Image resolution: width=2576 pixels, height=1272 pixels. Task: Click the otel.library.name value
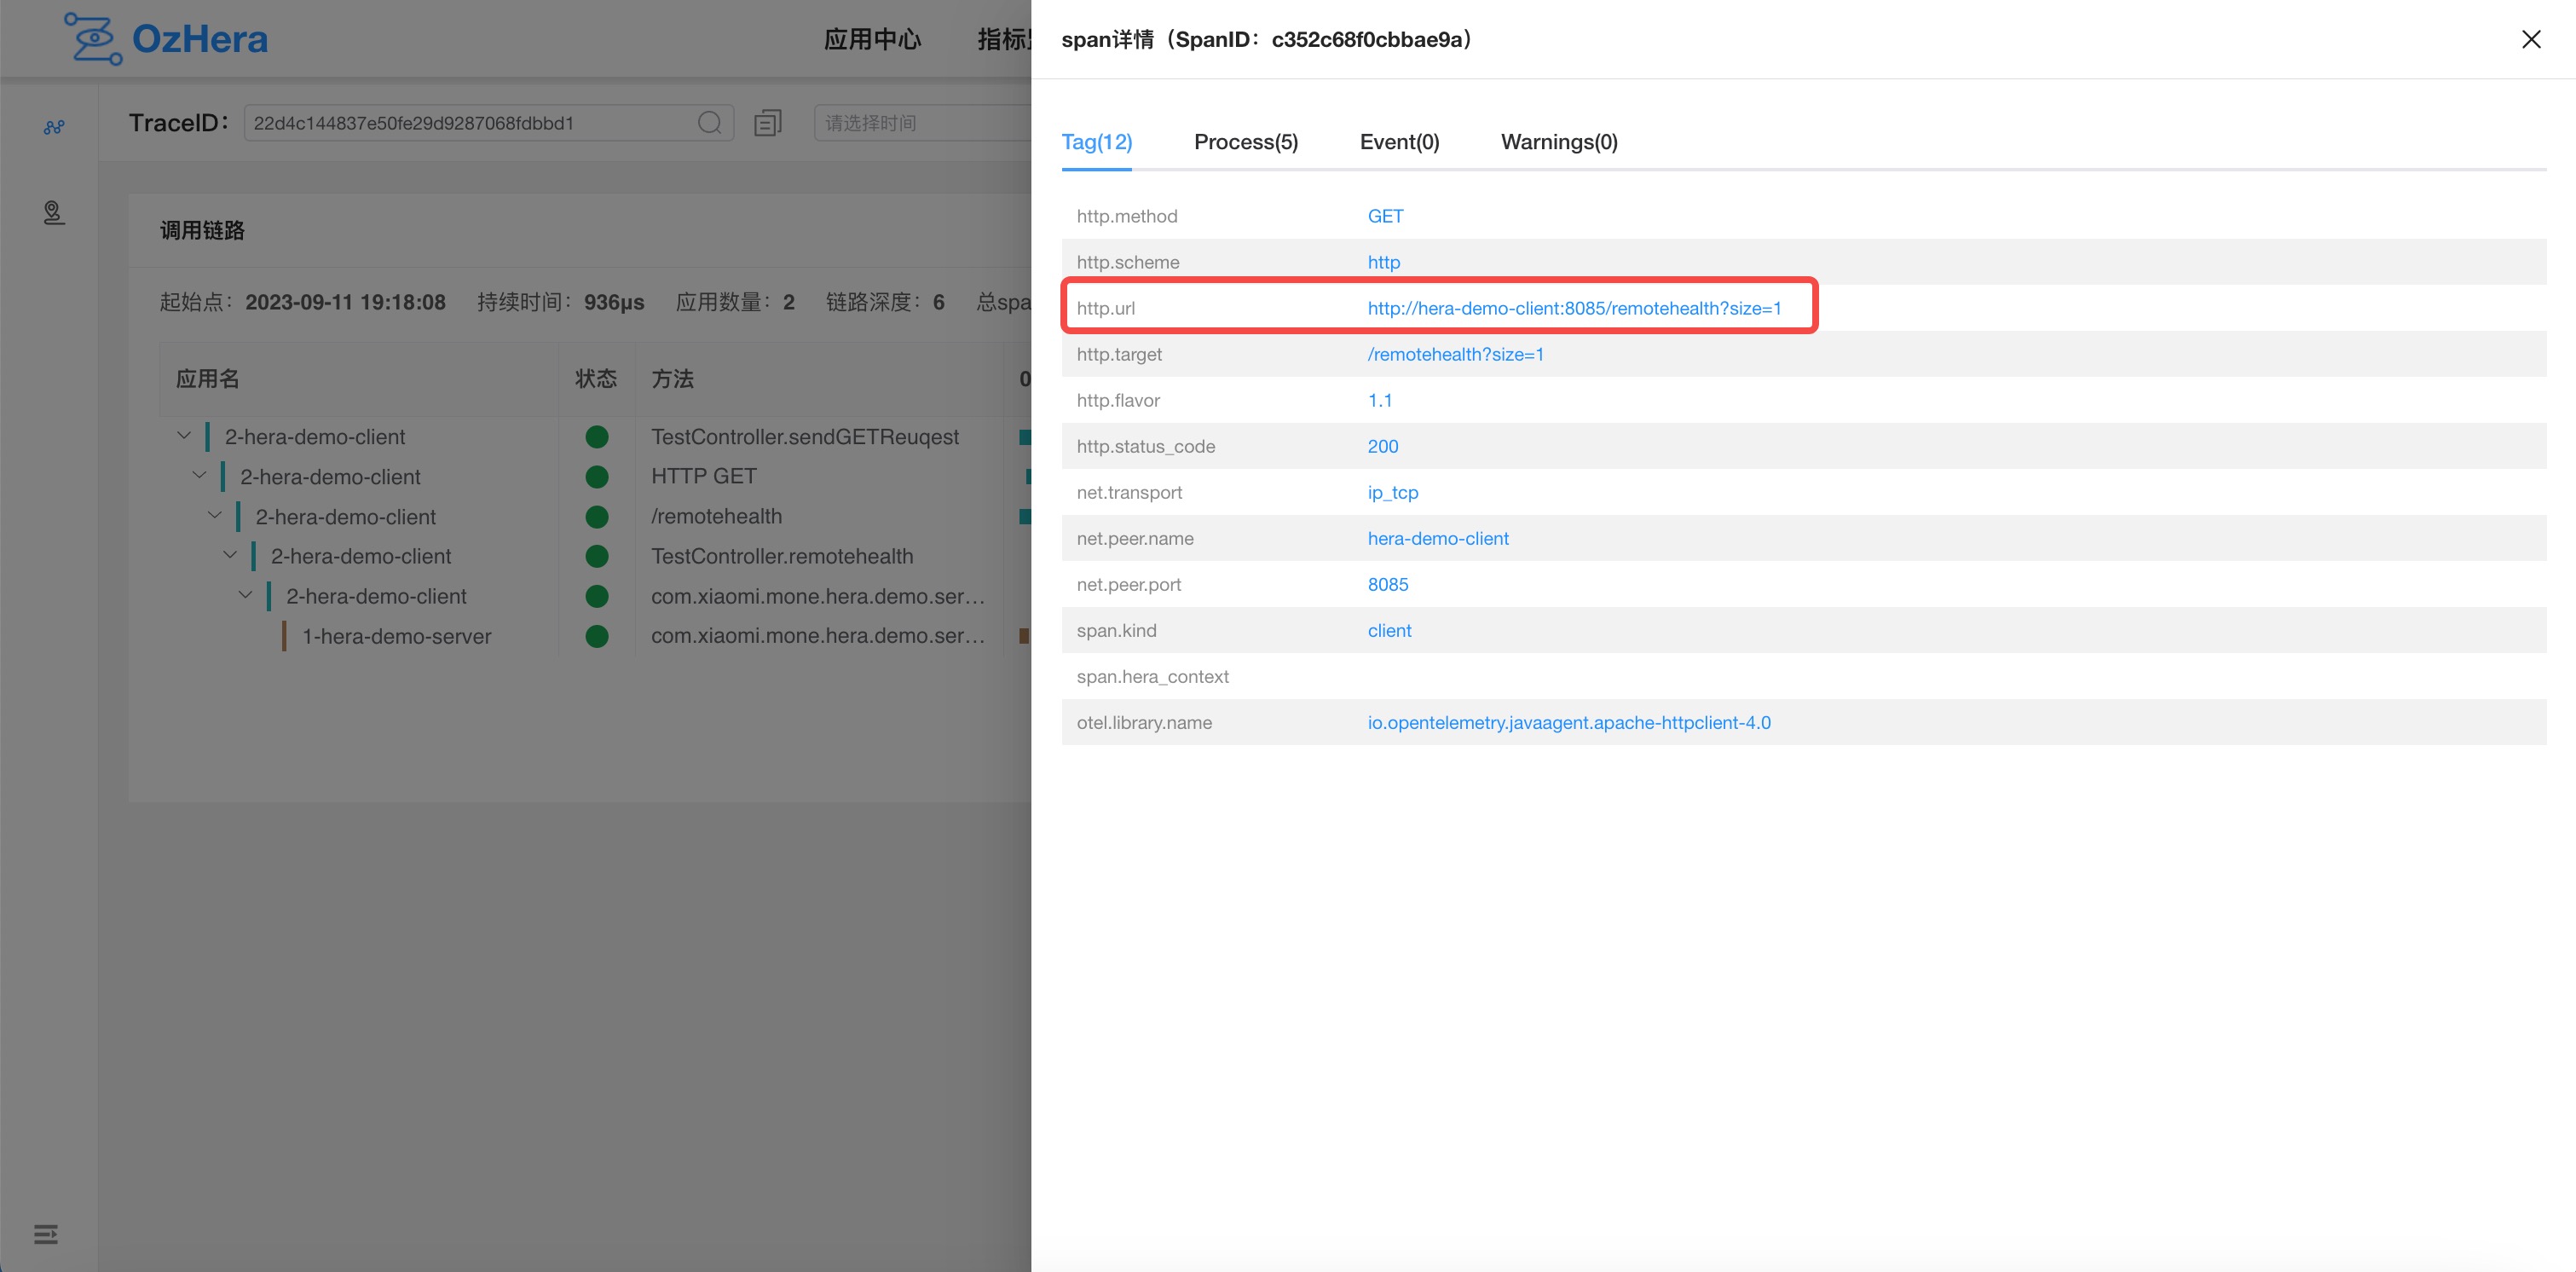click(1568, 722)
